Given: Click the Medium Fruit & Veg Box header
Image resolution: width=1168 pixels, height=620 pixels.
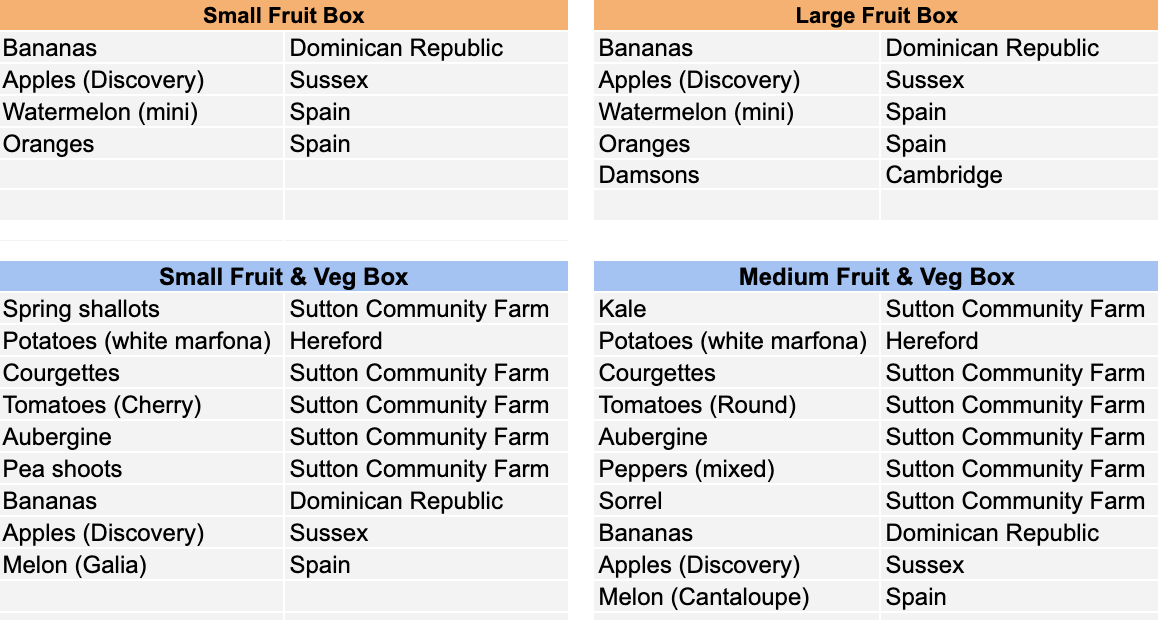Looking at the screenshot, I should tap(876, 276).
